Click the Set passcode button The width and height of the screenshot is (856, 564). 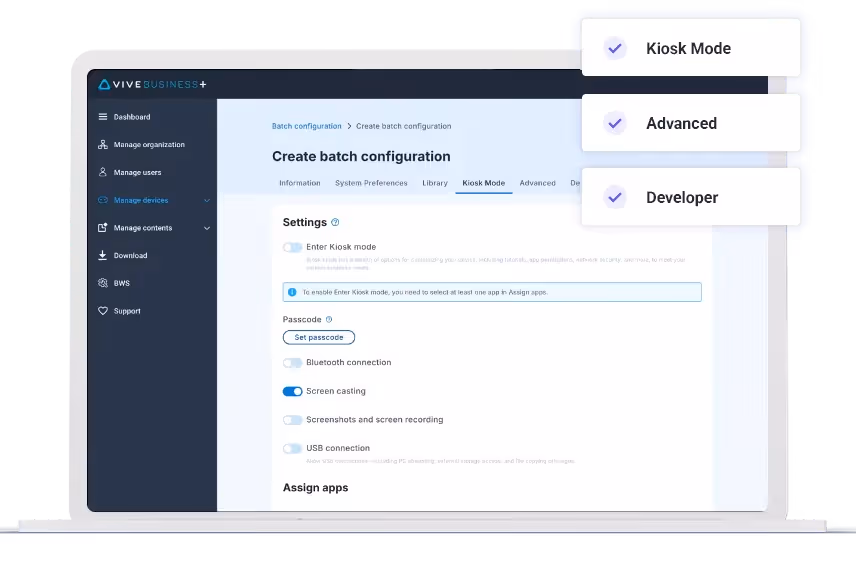point(319,337)
